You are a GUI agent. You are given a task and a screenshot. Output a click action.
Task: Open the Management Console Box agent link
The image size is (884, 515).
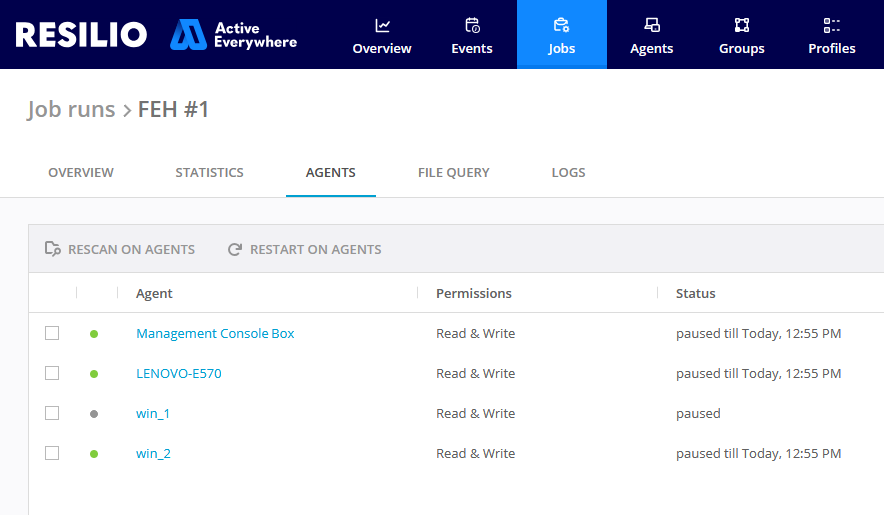pyautogui.click(x=215, y=333)
